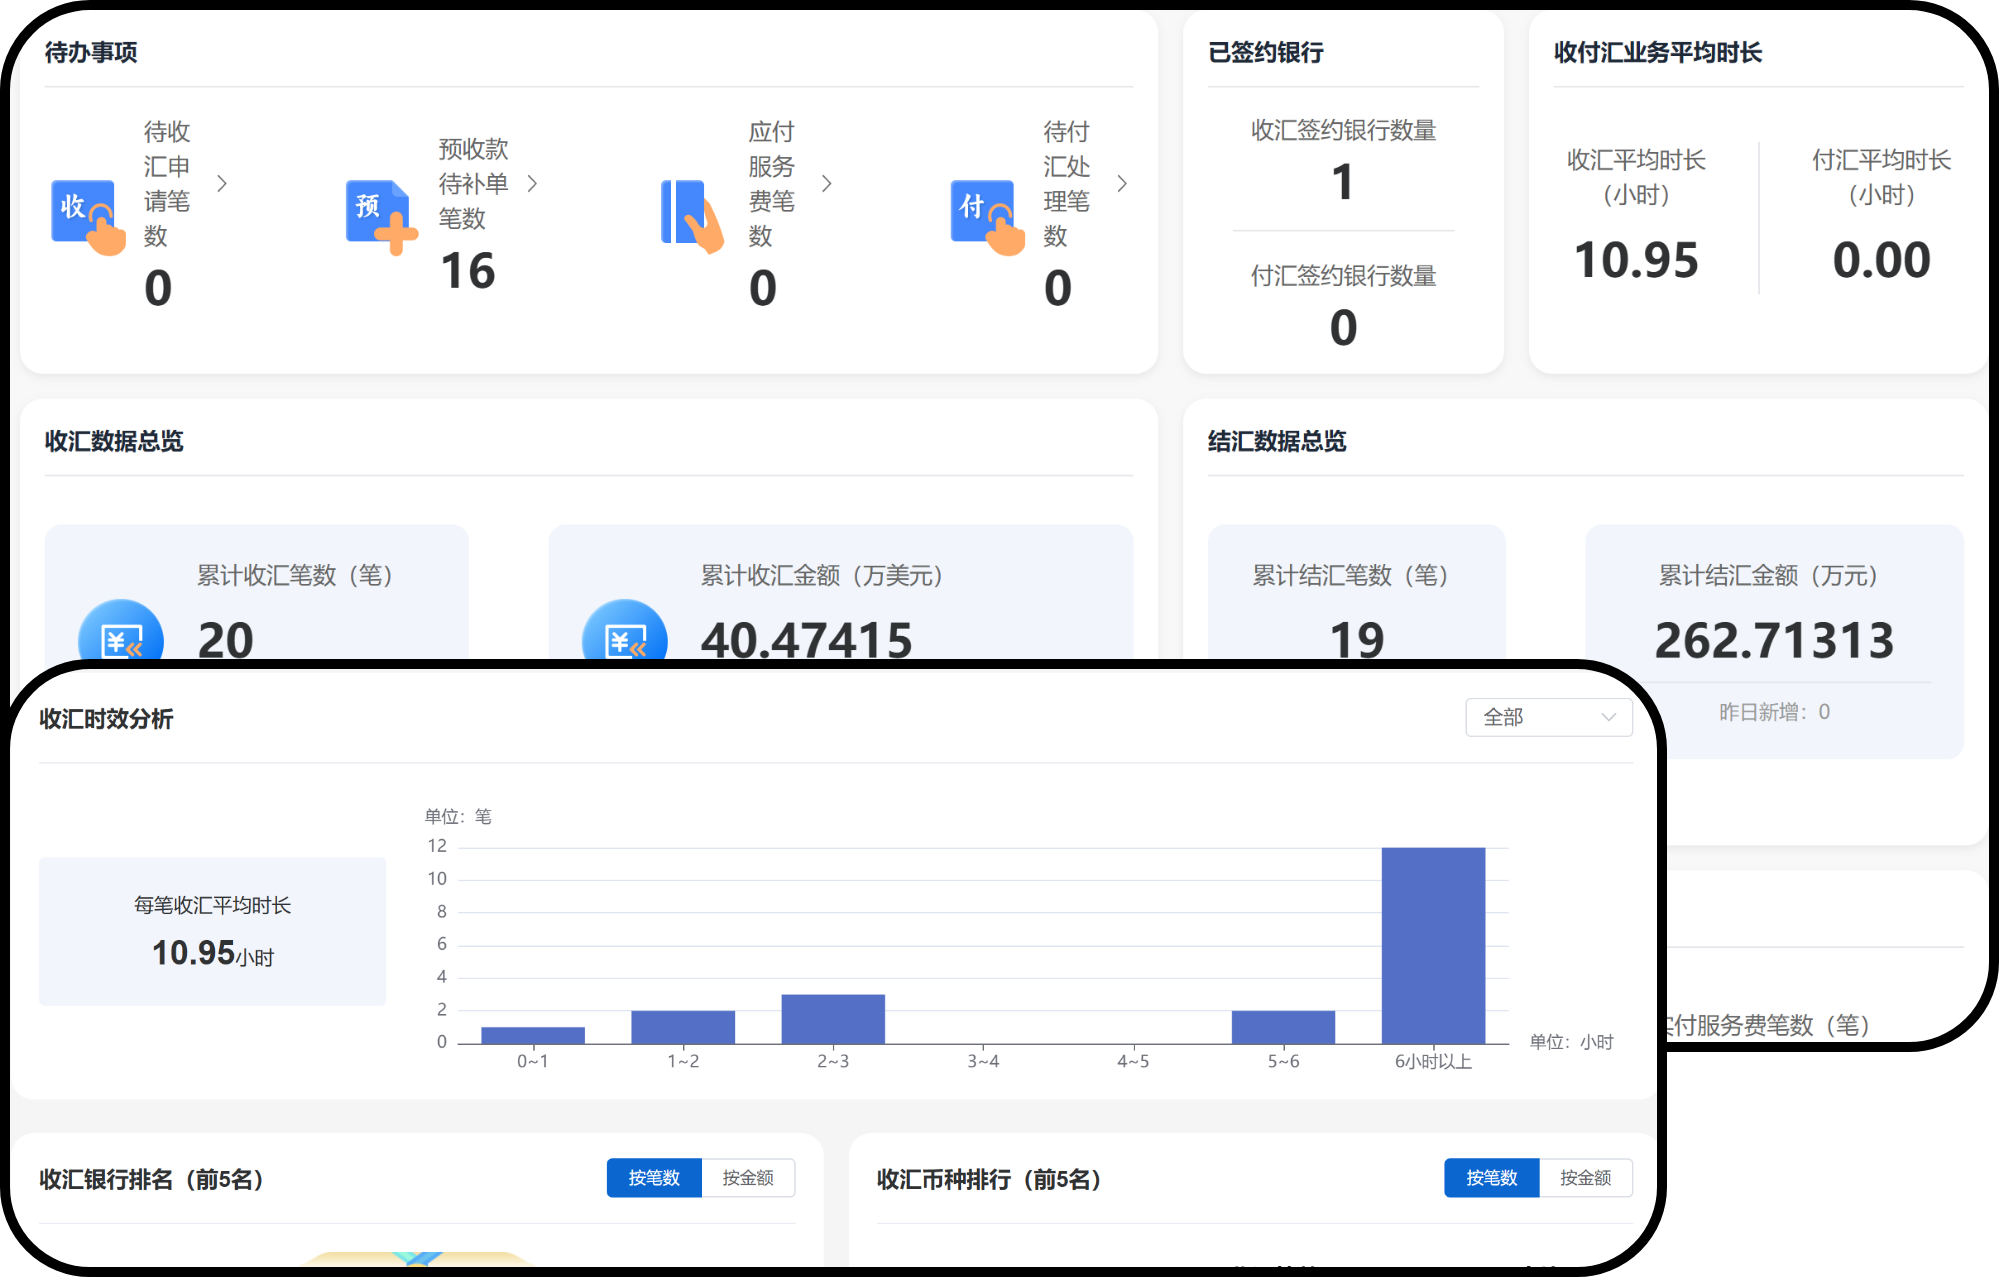Image resolution: width=2000 pixels, height=1278 pixels.
Task: Click the 5~6 hour bar in chart
Action: (1283, 1027)
